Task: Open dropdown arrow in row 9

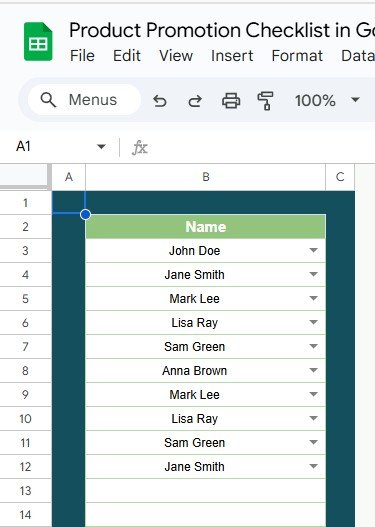Action: tap(313, 394)
